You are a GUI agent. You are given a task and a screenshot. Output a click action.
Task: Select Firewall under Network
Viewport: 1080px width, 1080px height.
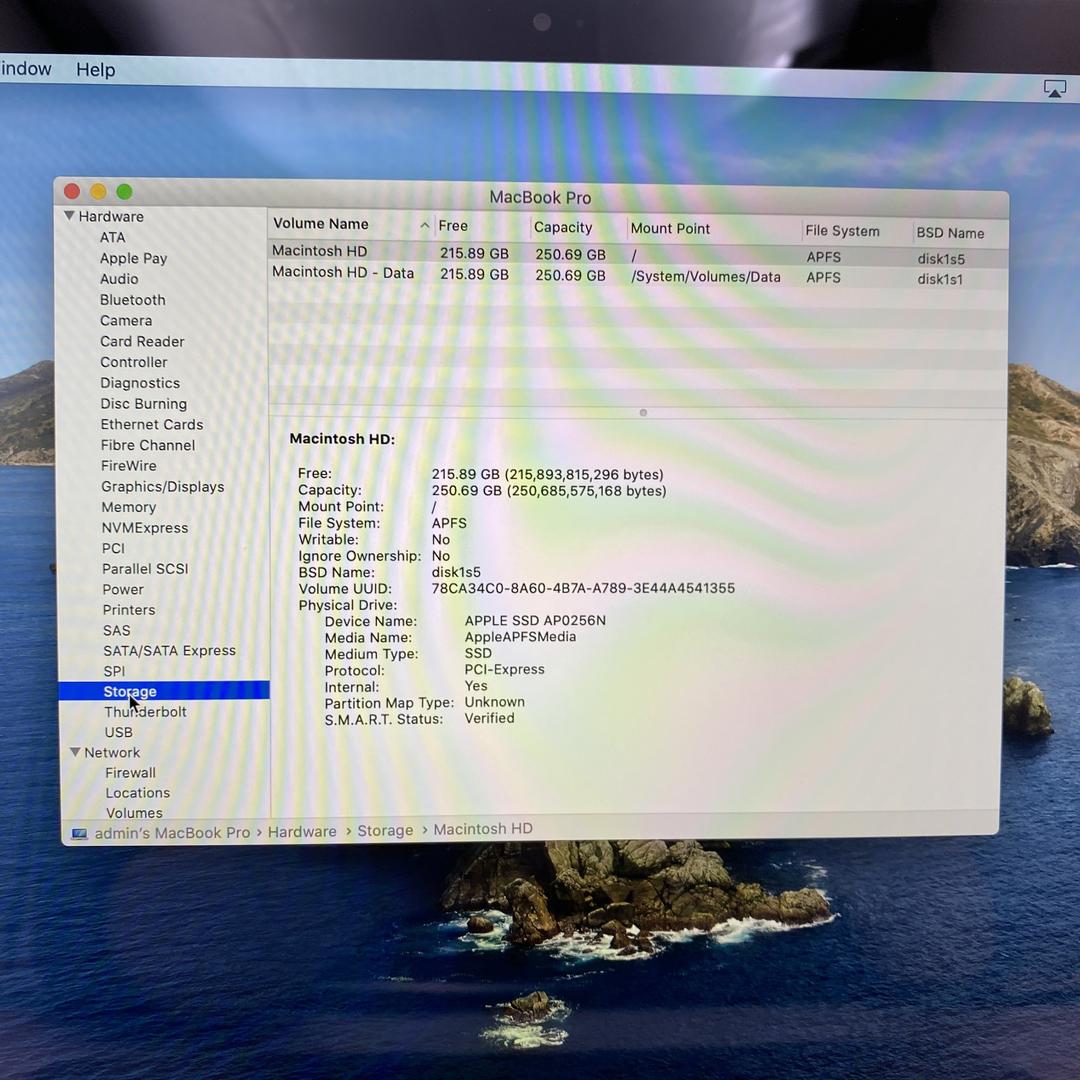(x=131, y=773)
